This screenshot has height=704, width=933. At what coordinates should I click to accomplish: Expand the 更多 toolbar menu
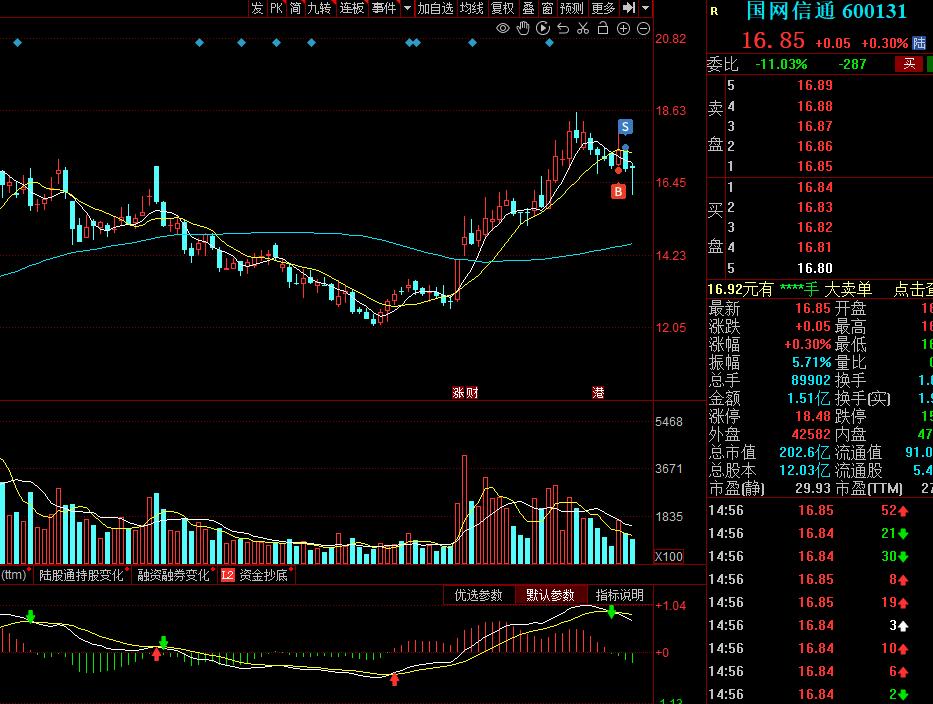[603, 8]
